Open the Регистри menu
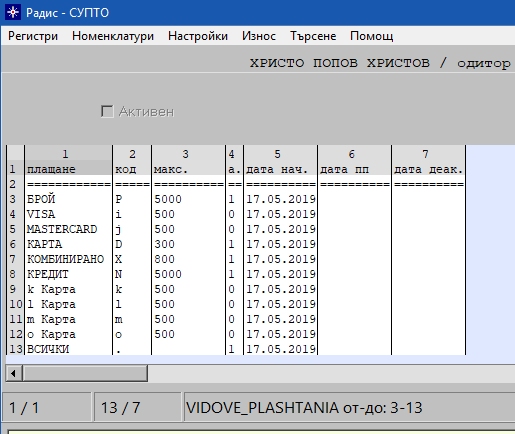 tap(33, 36)
